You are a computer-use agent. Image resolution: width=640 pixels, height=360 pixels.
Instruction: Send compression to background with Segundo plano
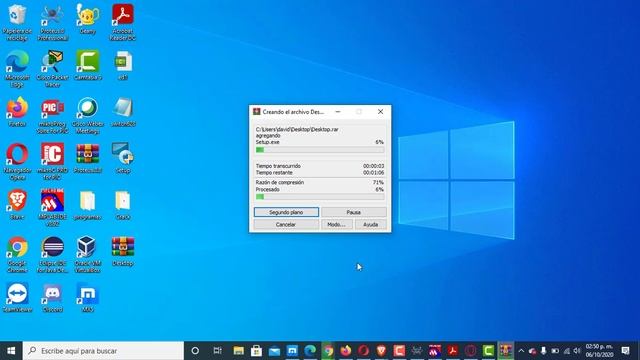click(x=286, y=212)
